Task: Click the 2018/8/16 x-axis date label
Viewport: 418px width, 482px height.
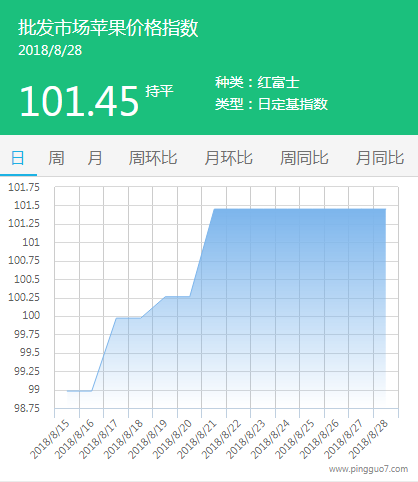Action: (x=75, y=439)
